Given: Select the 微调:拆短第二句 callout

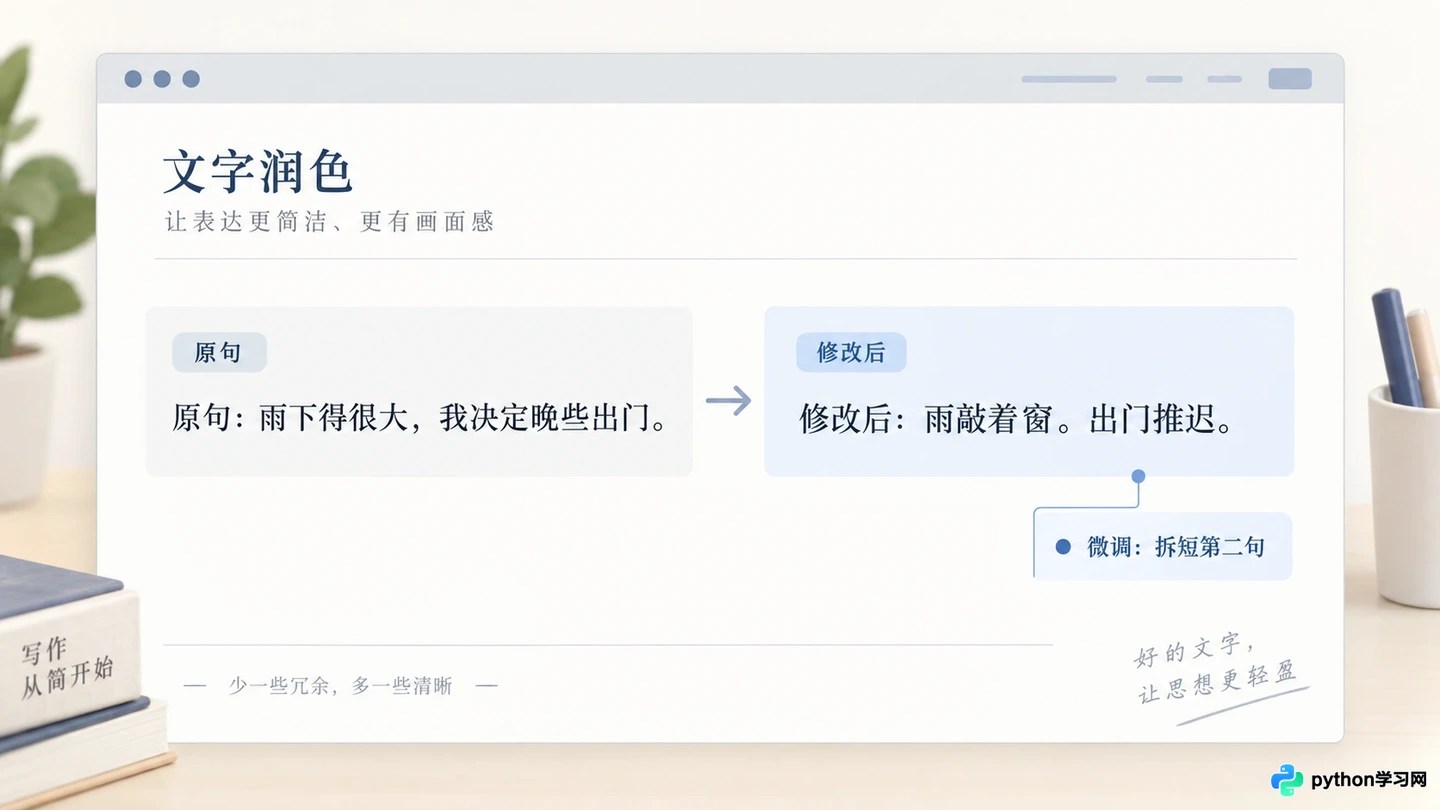Looking at the screenshot, I should point(1162,546).
